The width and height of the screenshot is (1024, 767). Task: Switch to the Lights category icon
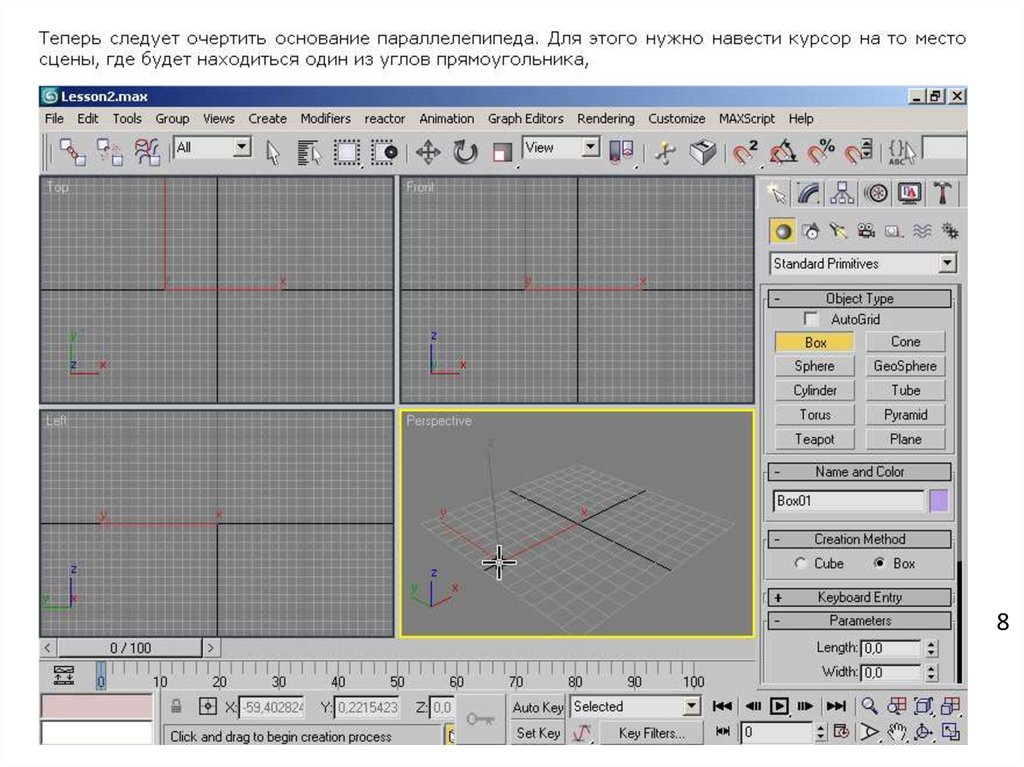pos(838,231)
